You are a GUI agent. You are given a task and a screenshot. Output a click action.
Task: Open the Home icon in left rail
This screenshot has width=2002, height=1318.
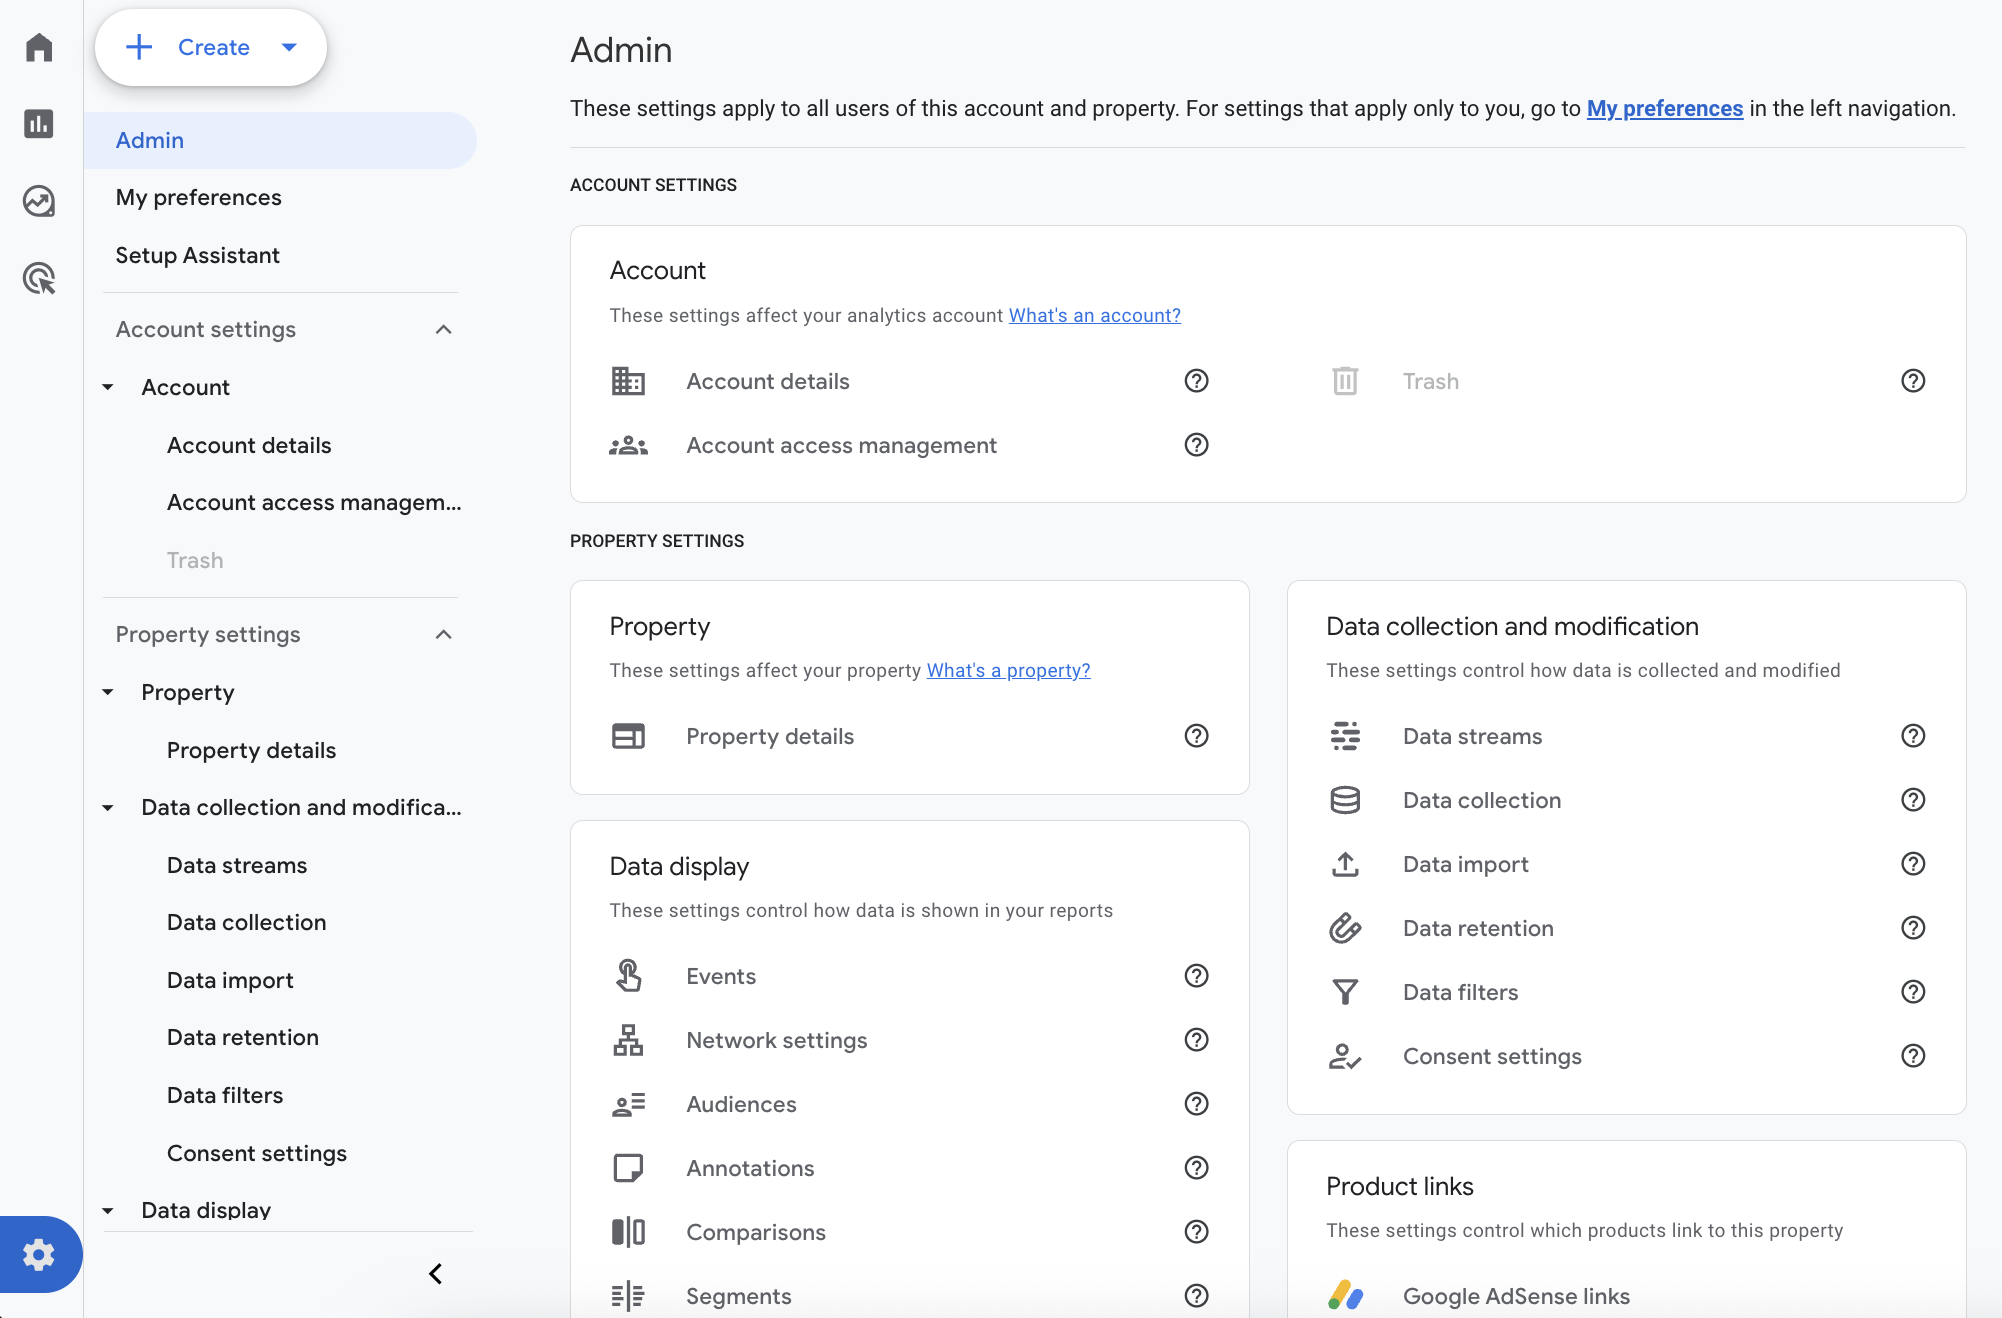pyautogui.click(x=39, y=47)
